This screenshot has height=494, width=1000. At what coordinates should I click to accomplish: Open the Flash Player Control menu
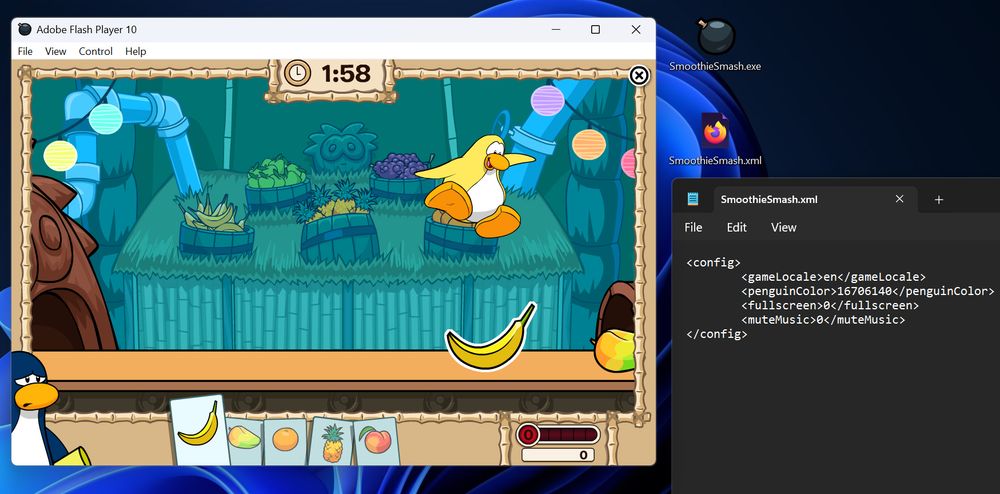pyautogui.click(x=96, y=52)
